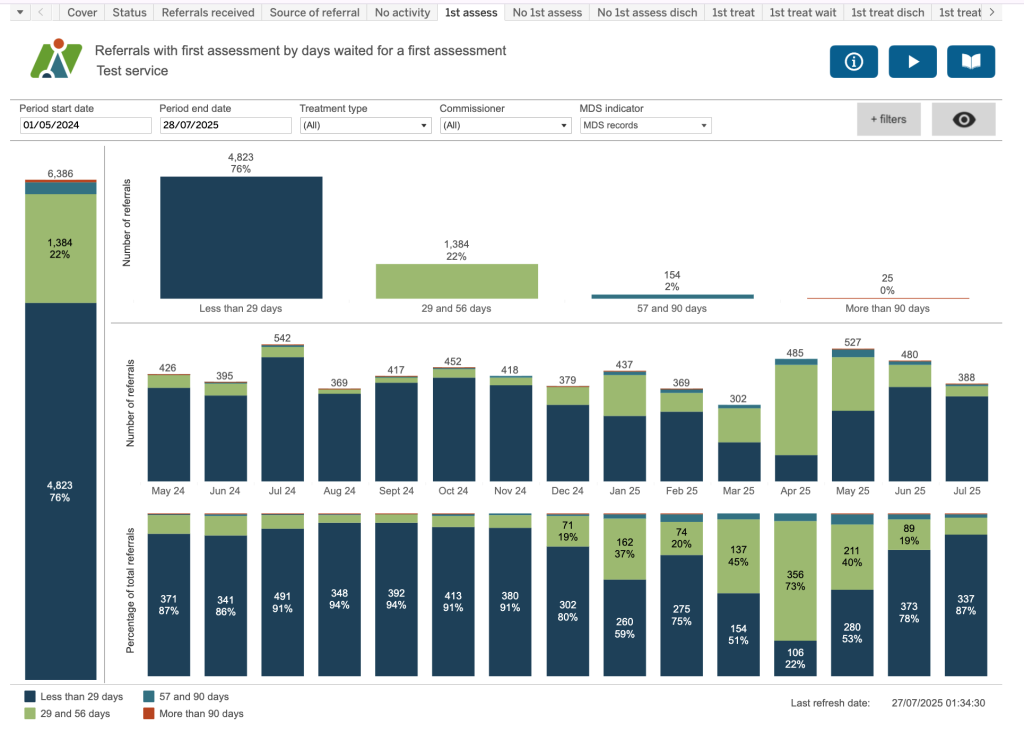This screenshot has width=1024, height=733.
Task: Click the 29 and 56 days legend swatch
Action: pyautogui.click(x=31, y=714)
